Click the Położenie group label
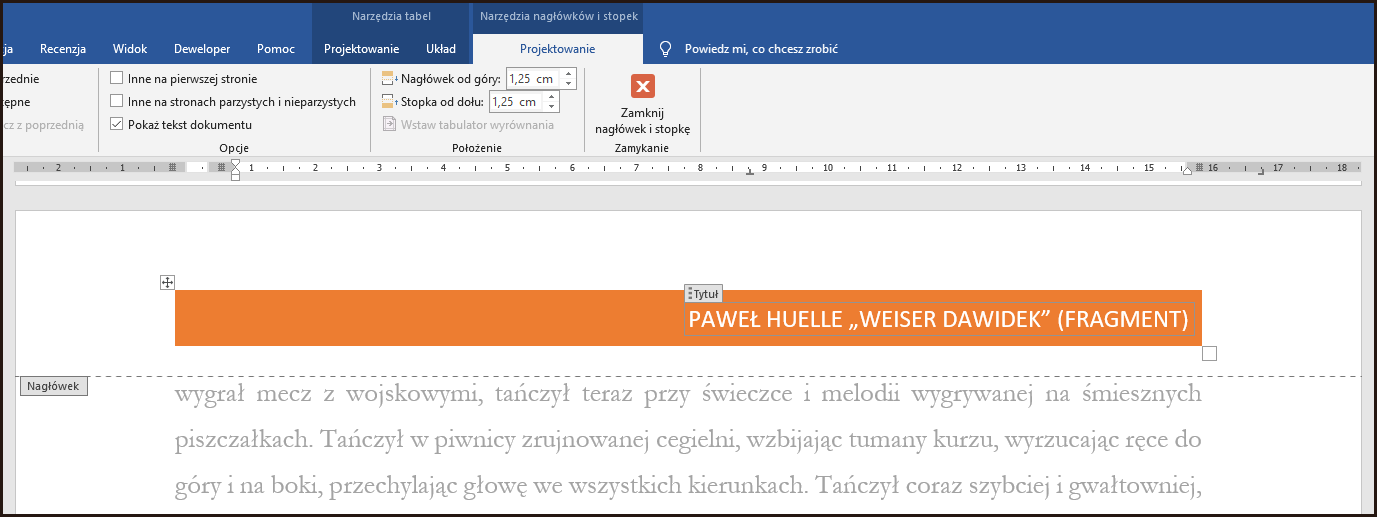 [477, 148]
